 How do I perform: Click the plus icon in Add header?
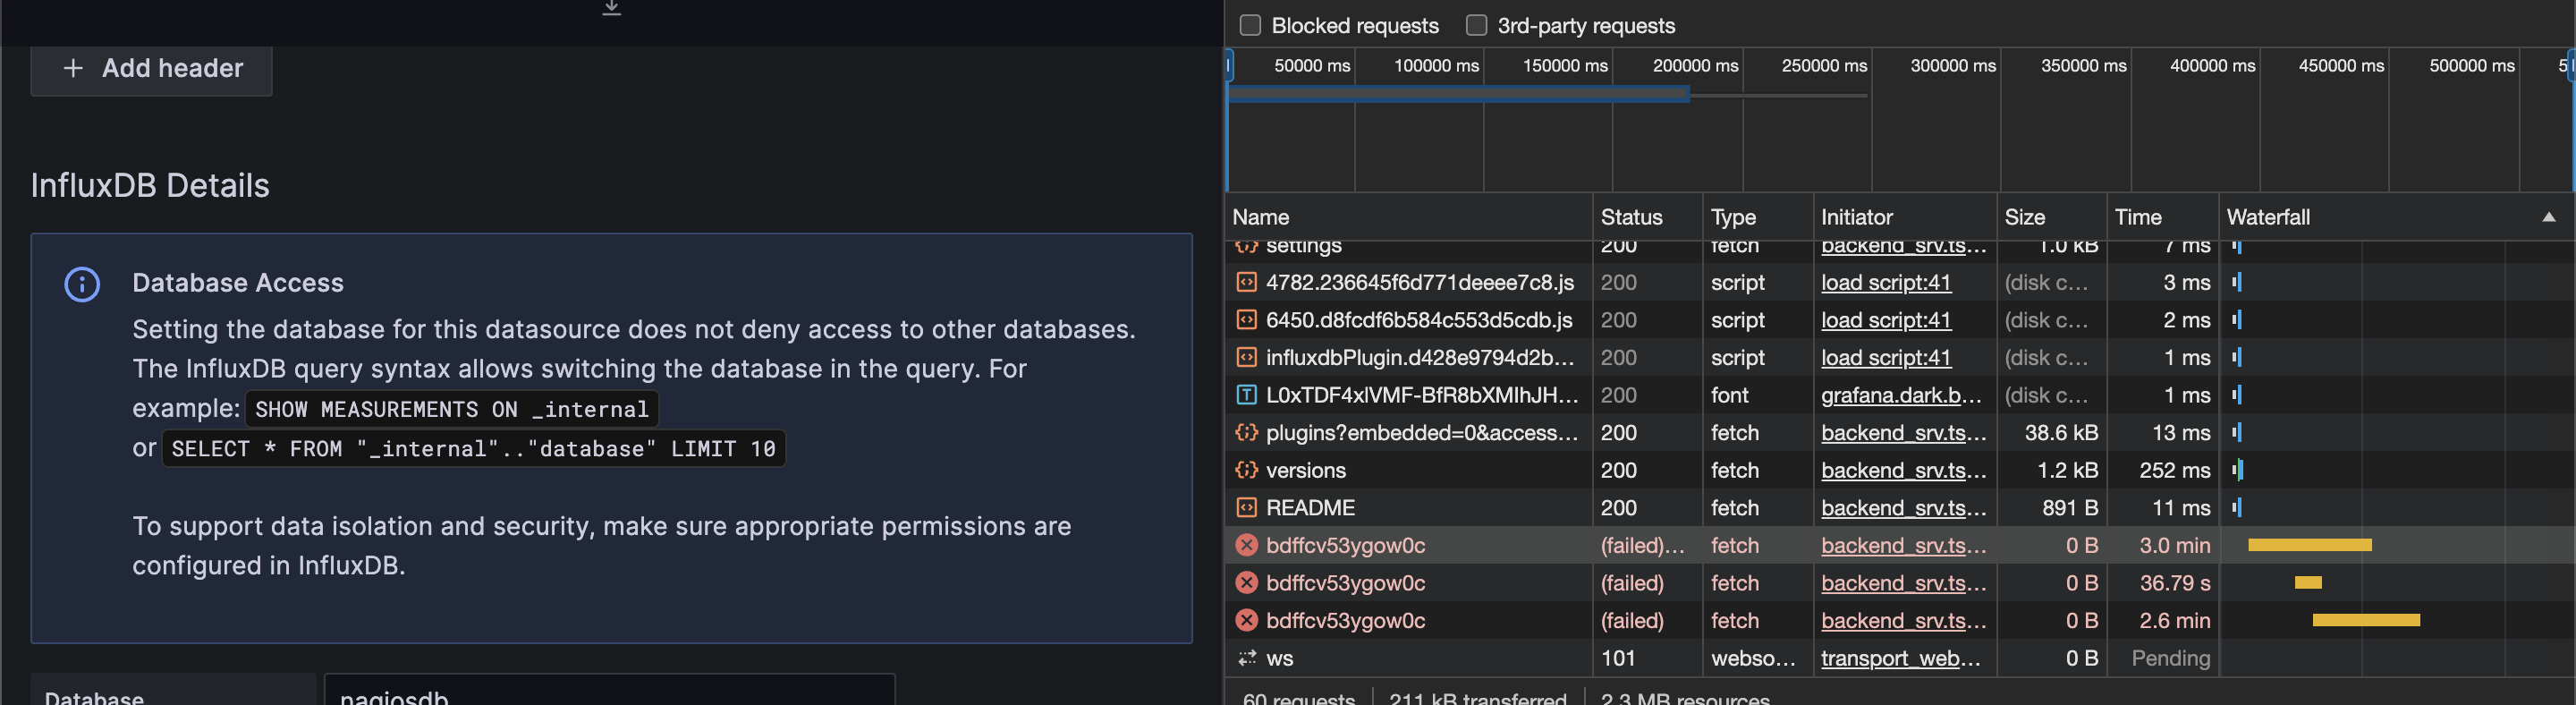pos(73,69)
